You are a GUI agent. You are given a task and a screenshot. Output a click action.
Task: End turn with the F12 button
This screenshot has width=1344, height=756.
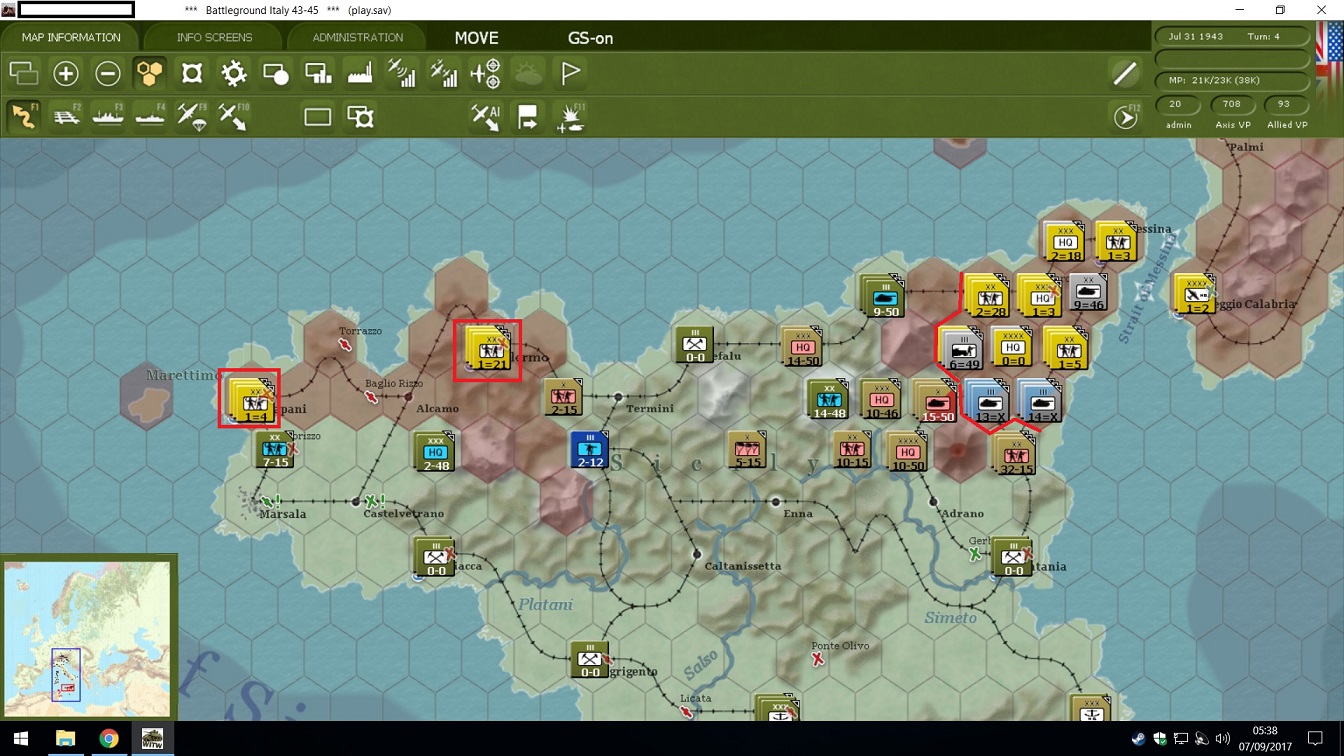click(x=1126, y=117)
